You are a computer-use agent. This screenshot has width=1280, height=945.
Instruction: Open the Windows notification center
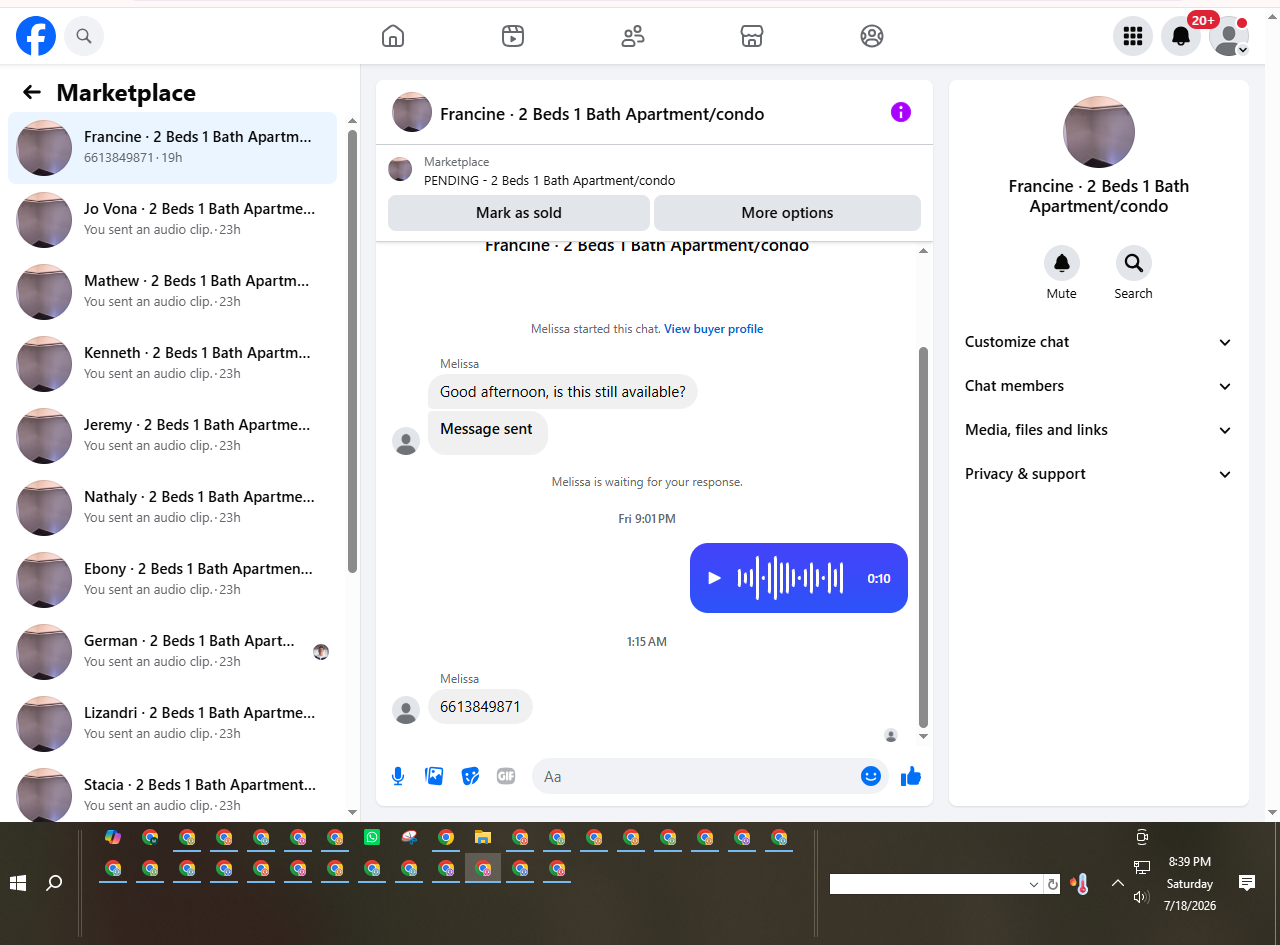1247,883
